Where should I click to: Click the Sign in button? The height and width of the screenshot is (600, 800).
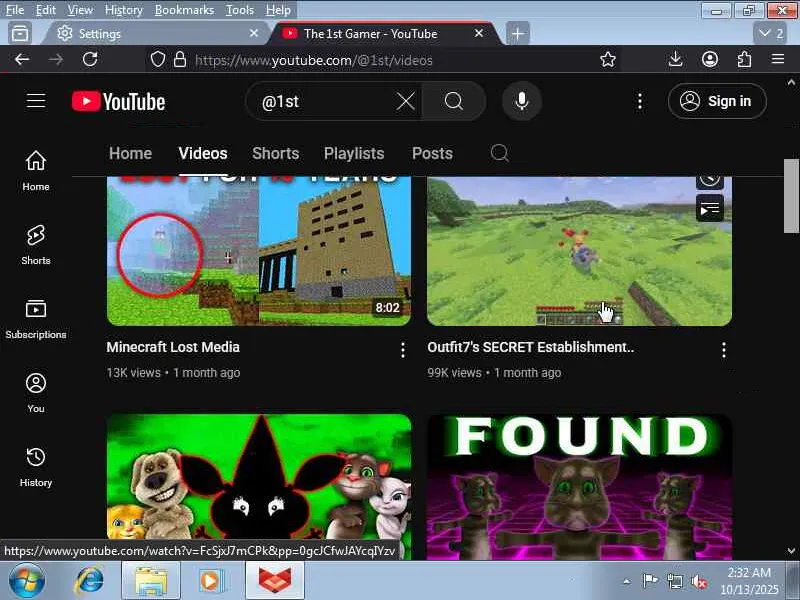717,101
